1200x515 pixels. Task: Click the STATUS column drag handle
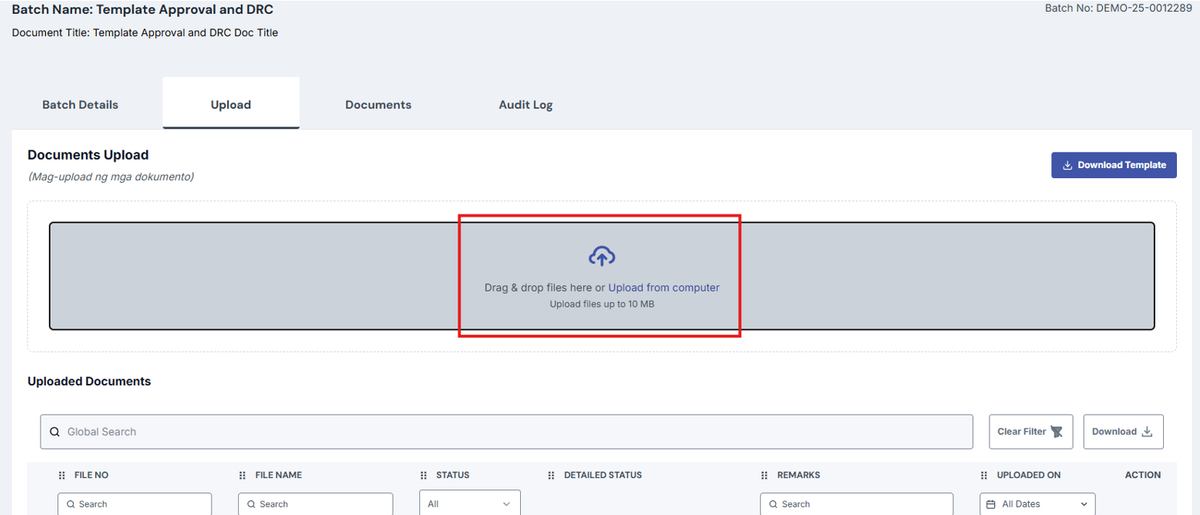tap(424, 475)
